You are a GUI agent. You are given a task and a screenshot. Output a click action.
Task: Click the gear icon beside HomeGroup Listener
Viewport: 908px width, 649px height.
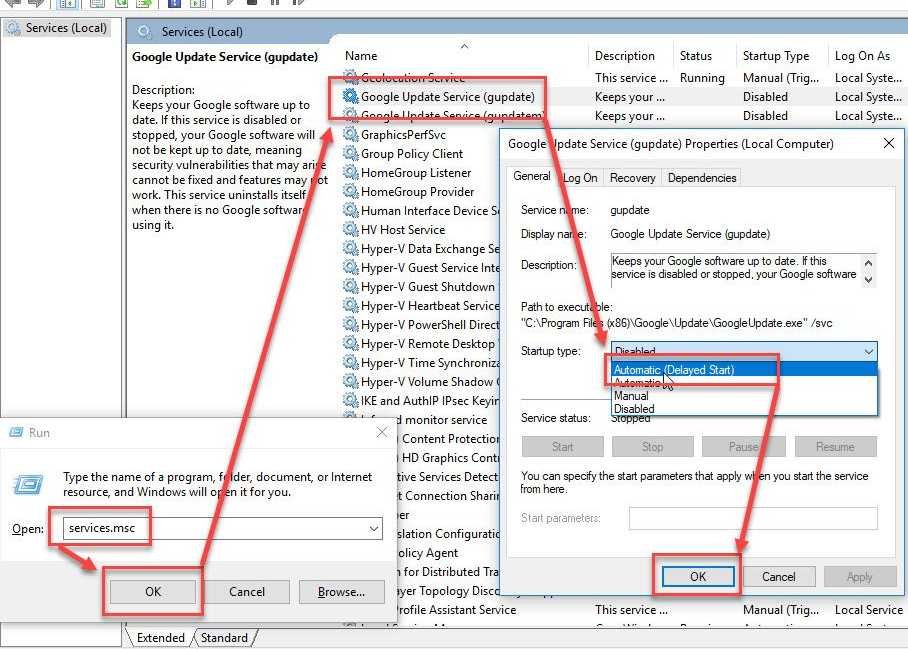[x=350, y=173]
